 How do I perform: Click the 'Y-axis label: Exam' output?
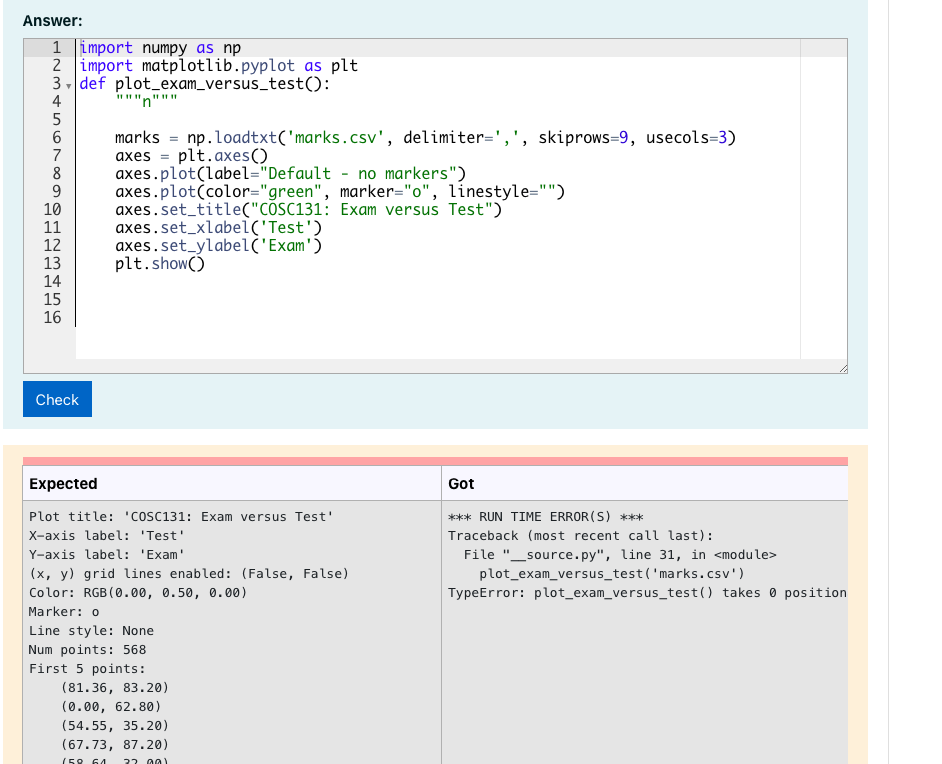tap(107, 554)
